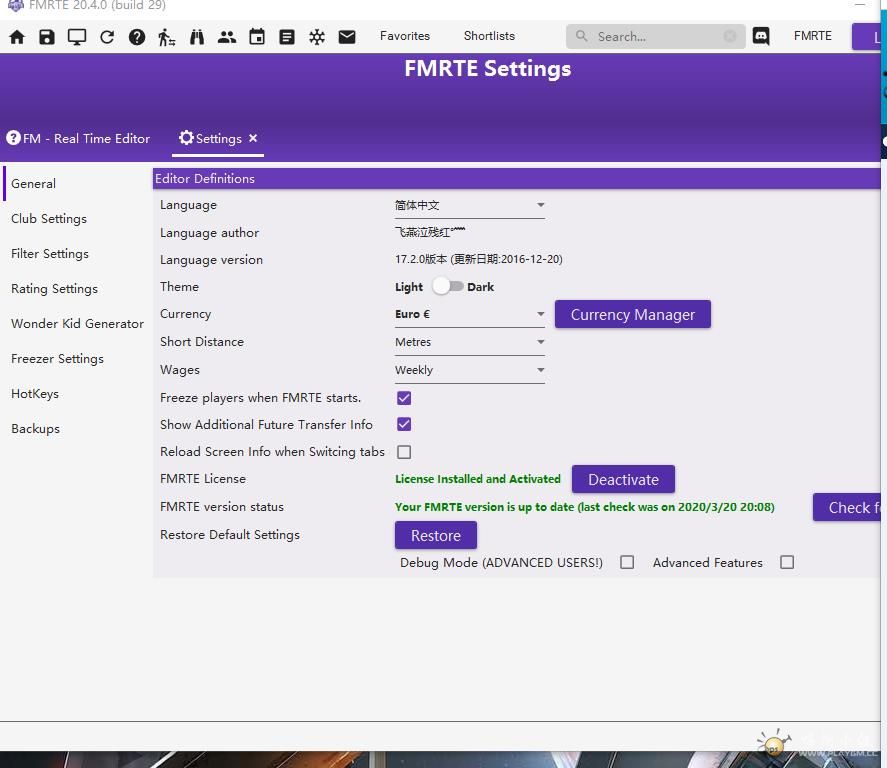Click the FMRTE Settings page title
Viewport: 887px width, 768px height.
point(488,69)
